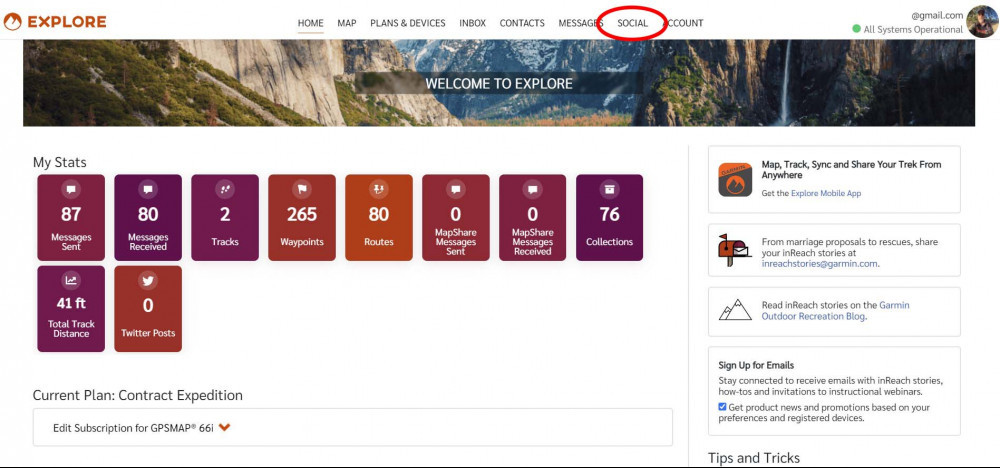1000x468 pixels.
Task: Click the WELCOME TO EXPLORE banner title
Action: [x=499, y=84]
